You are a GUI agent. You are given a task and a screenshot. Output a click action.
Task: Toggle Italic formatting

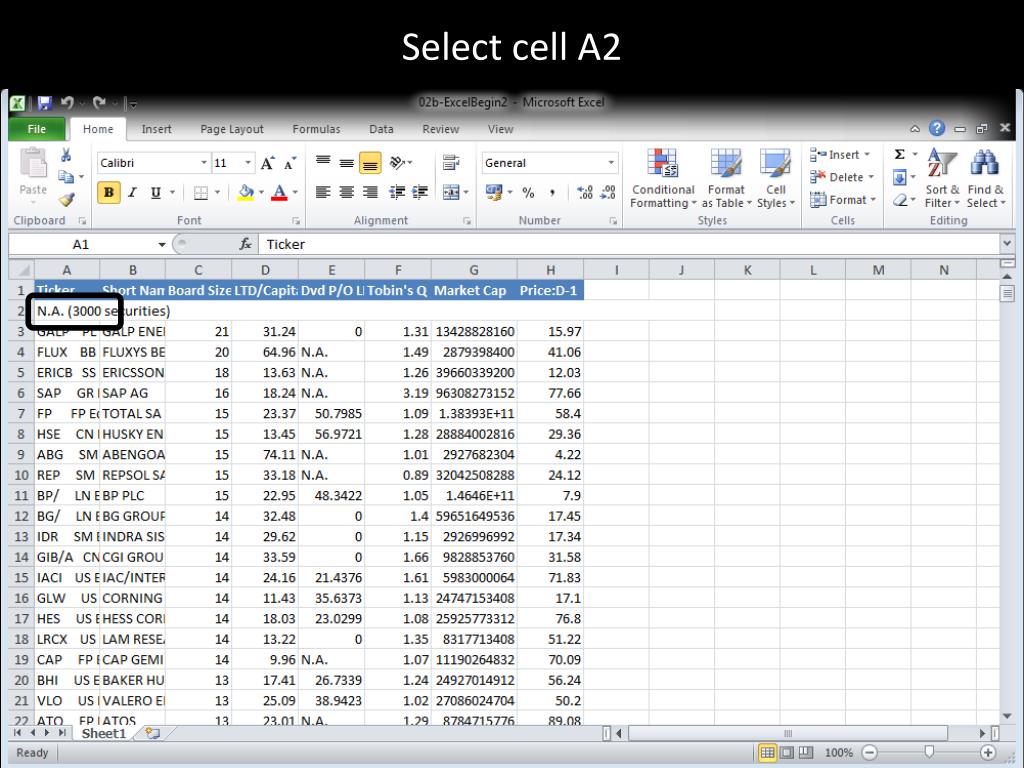[131, 193]
